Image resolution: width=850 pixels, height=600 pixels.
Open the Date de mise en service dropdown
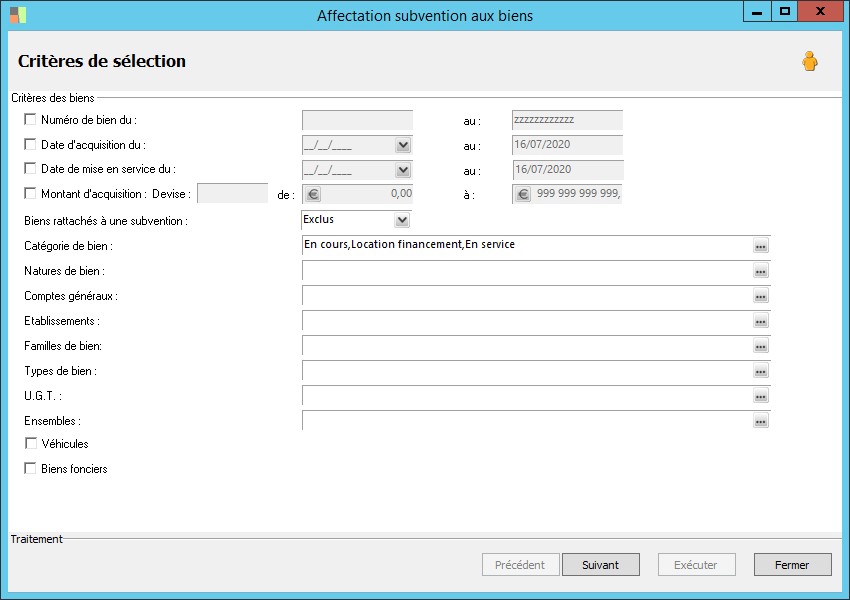click(x=402, y=170)
